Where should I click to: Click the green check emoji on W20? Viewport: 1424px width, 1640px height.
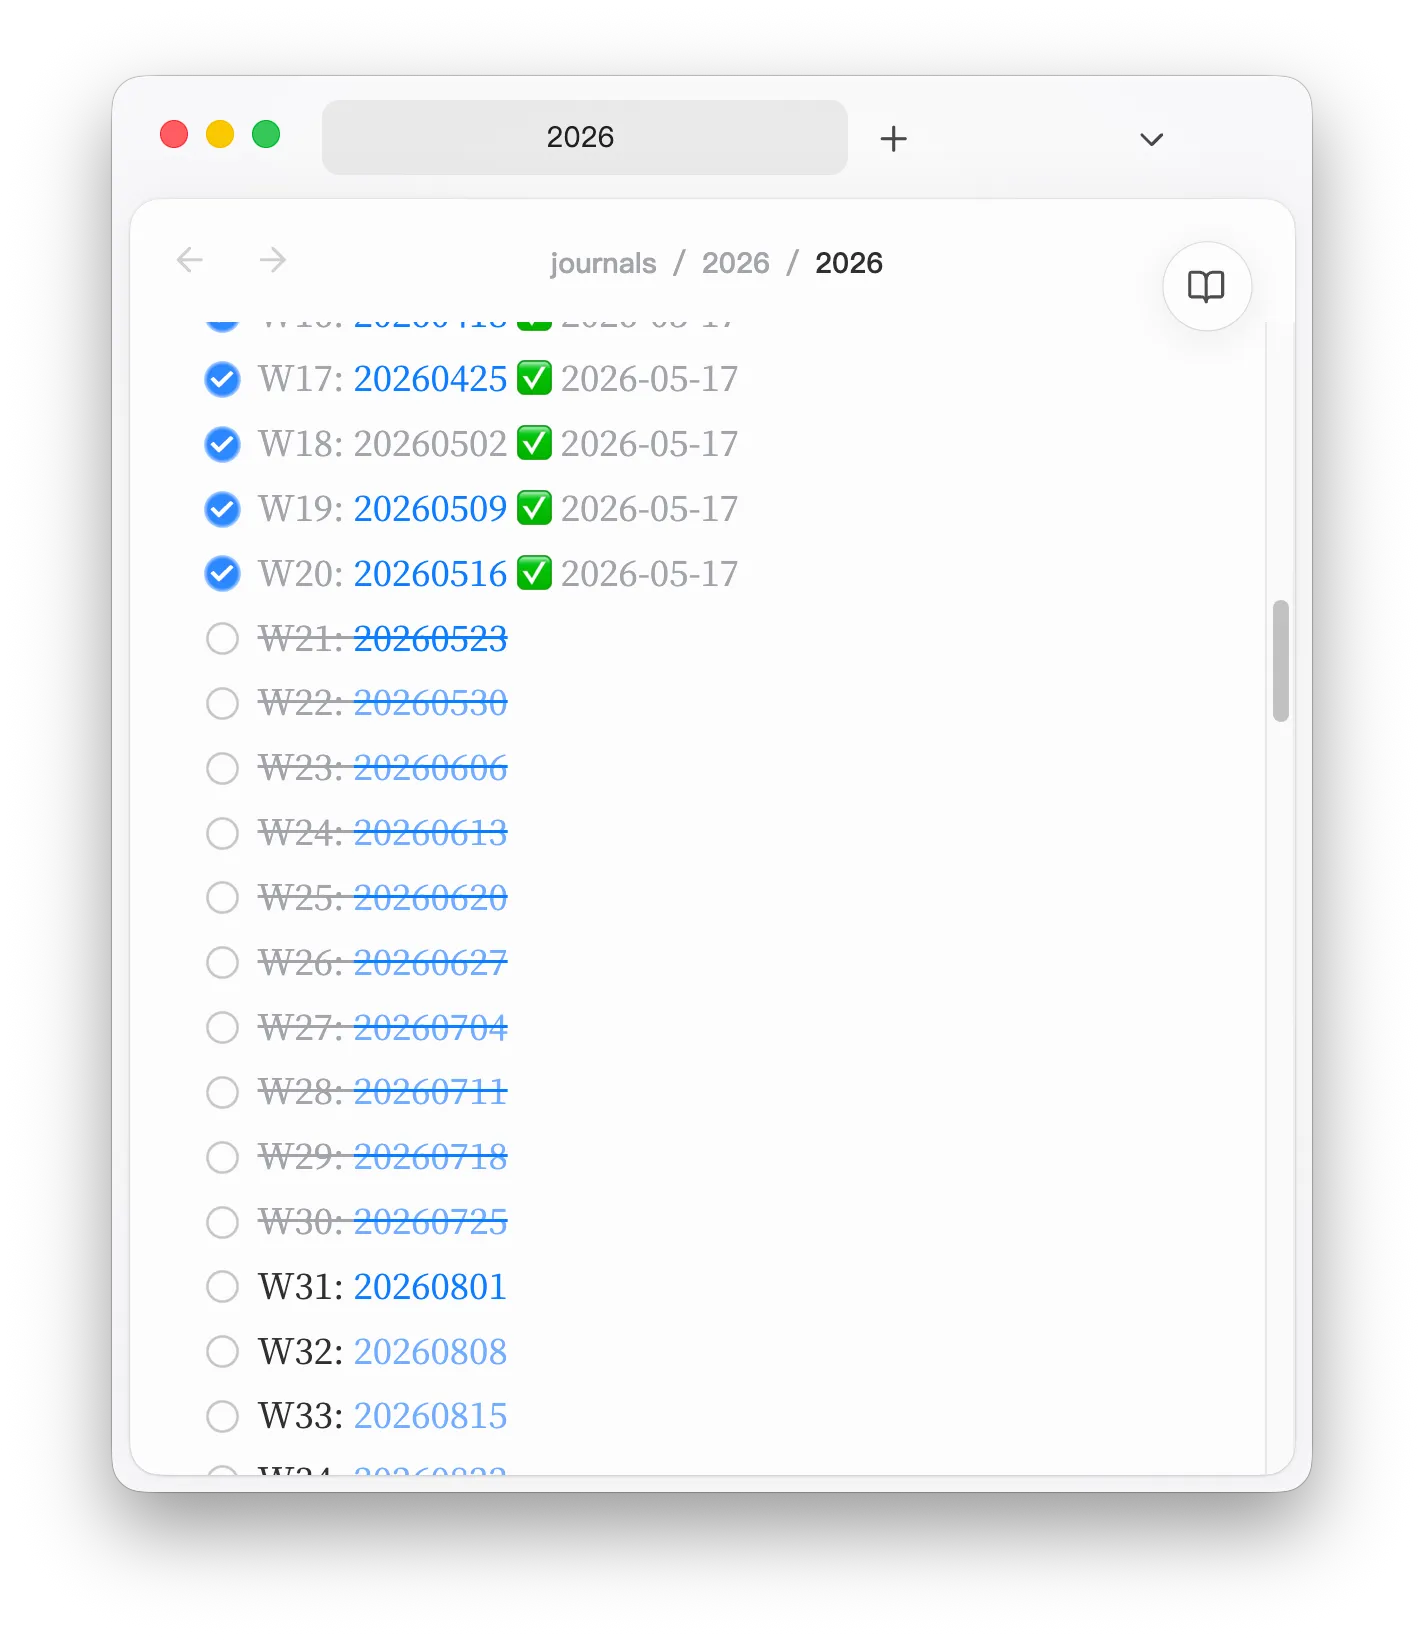click(534, 574)
